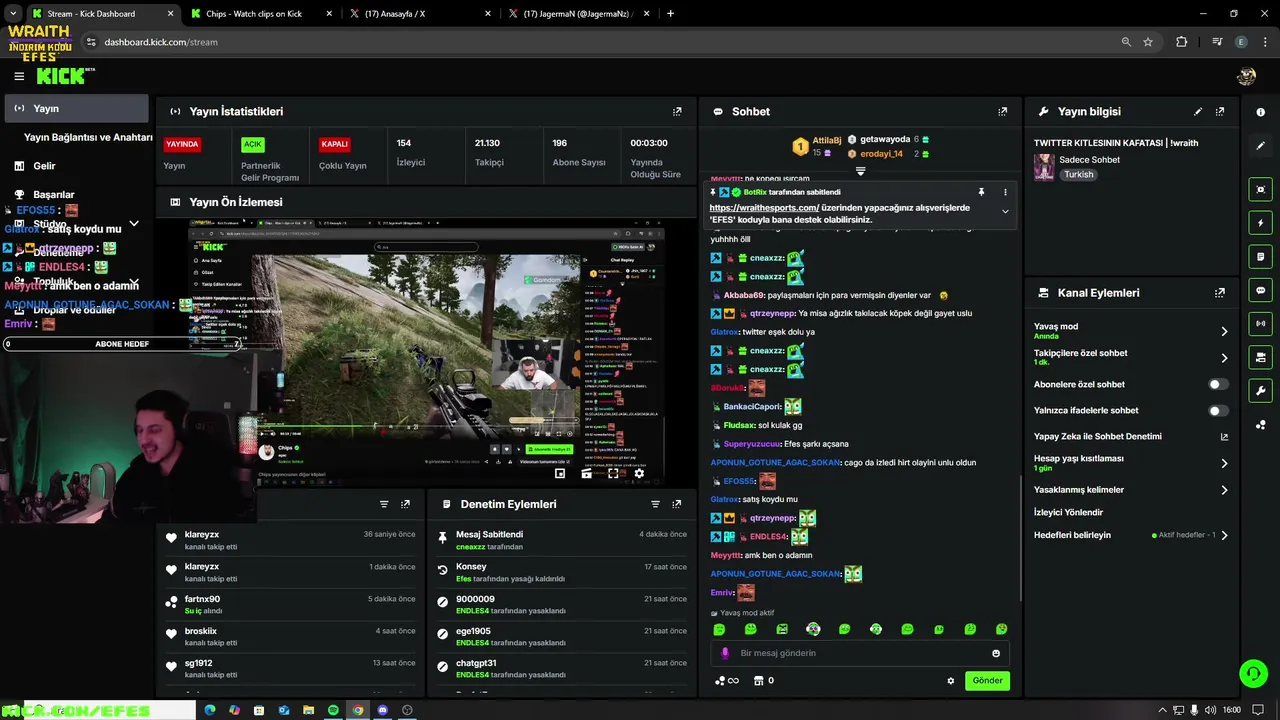Pop out the activity feed panel
Viewport: 1280px width, 720px height.
coord(405,504)
